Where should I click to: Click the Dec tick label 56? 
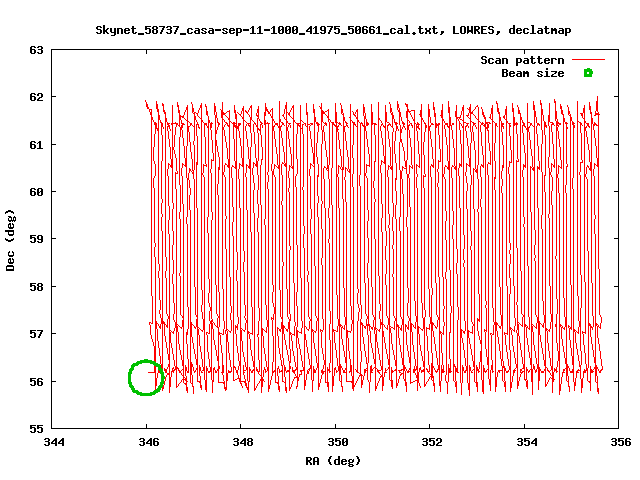click(36, 382)
